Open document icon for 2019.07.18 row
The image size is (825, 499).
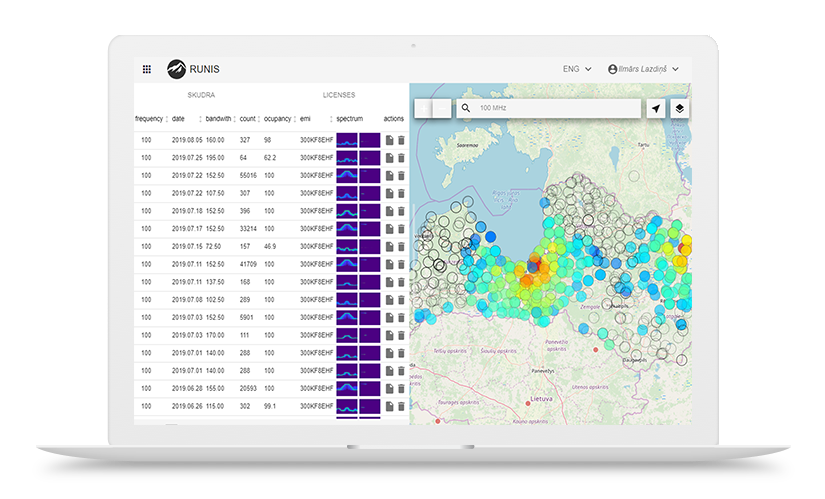click(390, 211)
